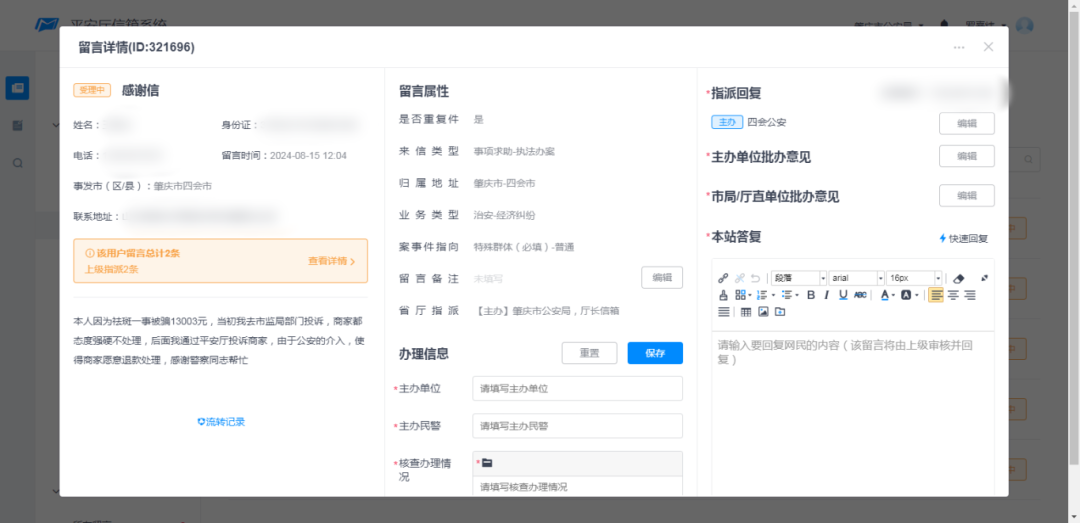The image size is (1080, 523).
Task: Center-align text in editor
Action: 953,295
